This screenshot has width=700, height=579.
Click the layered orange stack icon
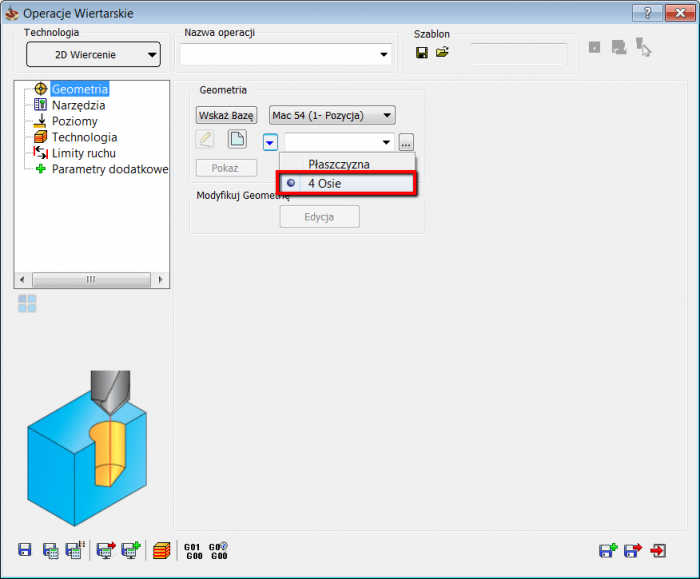pos(162,549)
